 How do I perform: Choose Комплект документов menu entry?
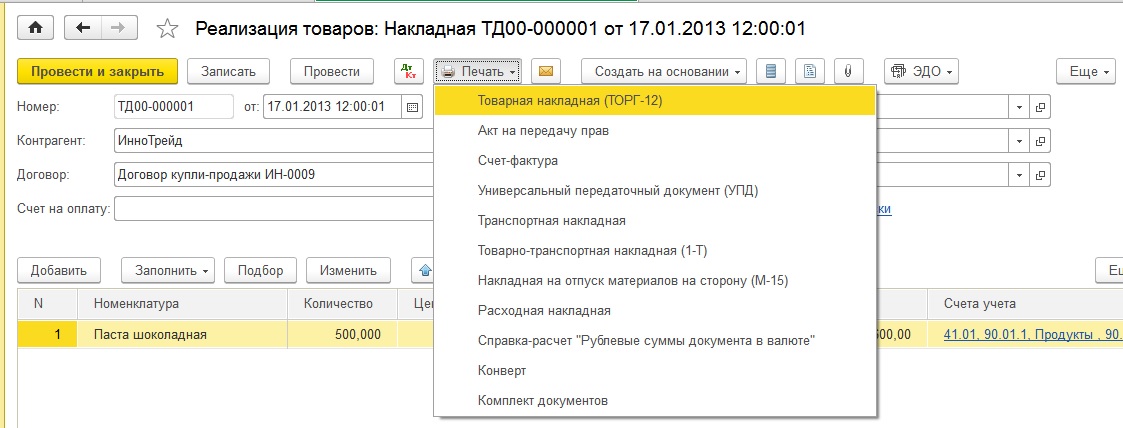tap(543, 400)
